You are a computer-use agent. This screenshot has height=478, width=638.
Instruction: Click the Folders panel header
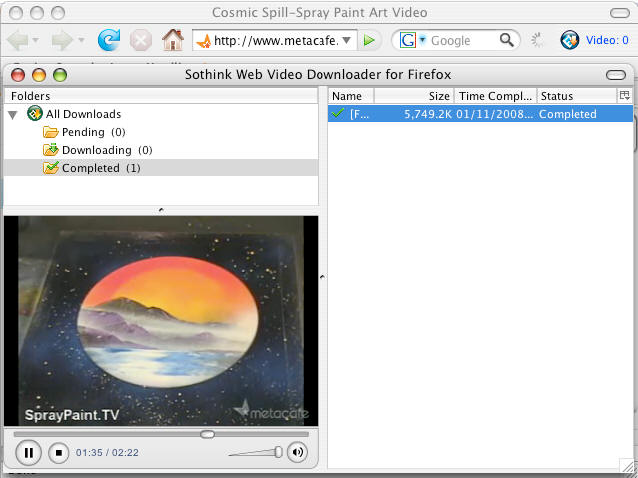[161, 96]
